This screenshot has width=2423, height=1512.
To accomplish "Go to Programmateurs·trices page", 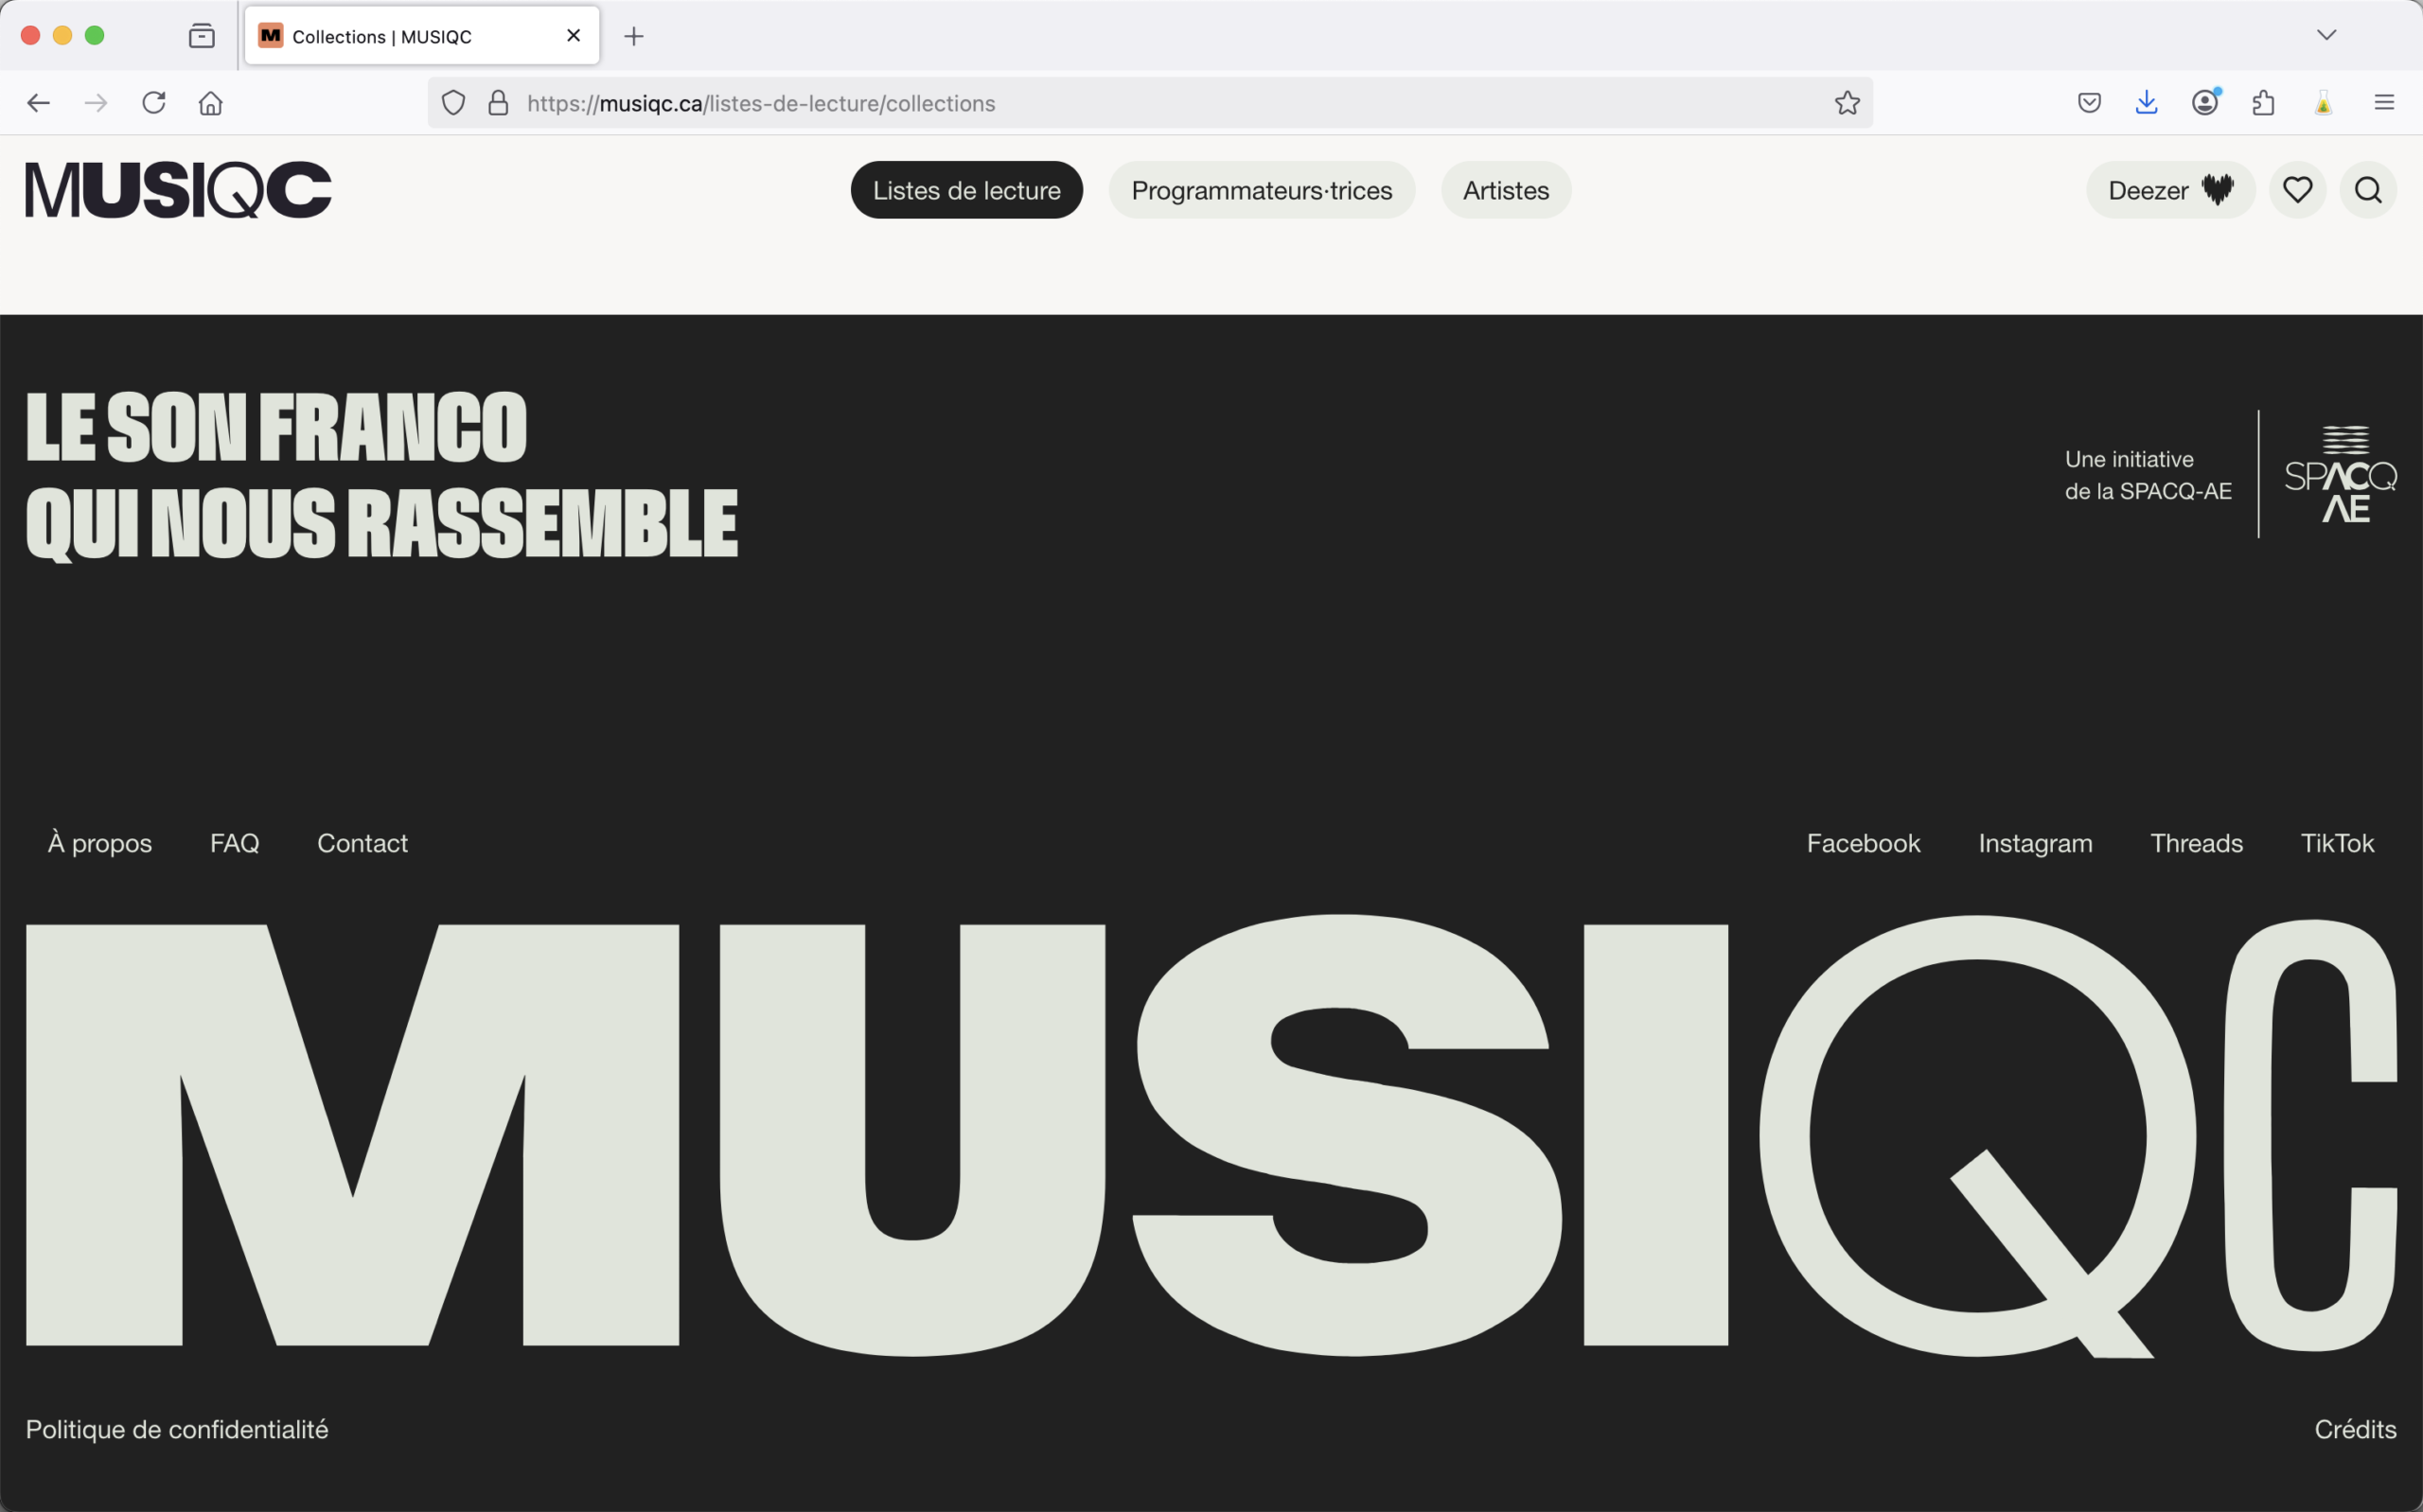I will point(1261,190).
